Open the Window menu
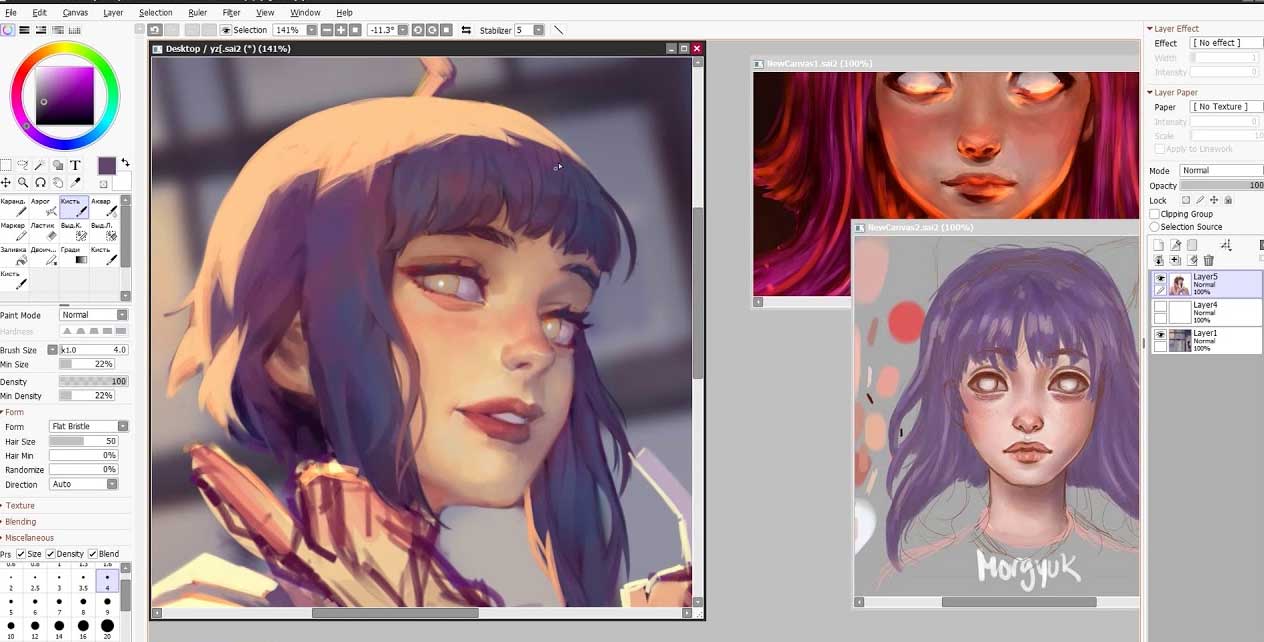Screen dimensions: 1264x642 pyautogui.click(x=304, y=12)
